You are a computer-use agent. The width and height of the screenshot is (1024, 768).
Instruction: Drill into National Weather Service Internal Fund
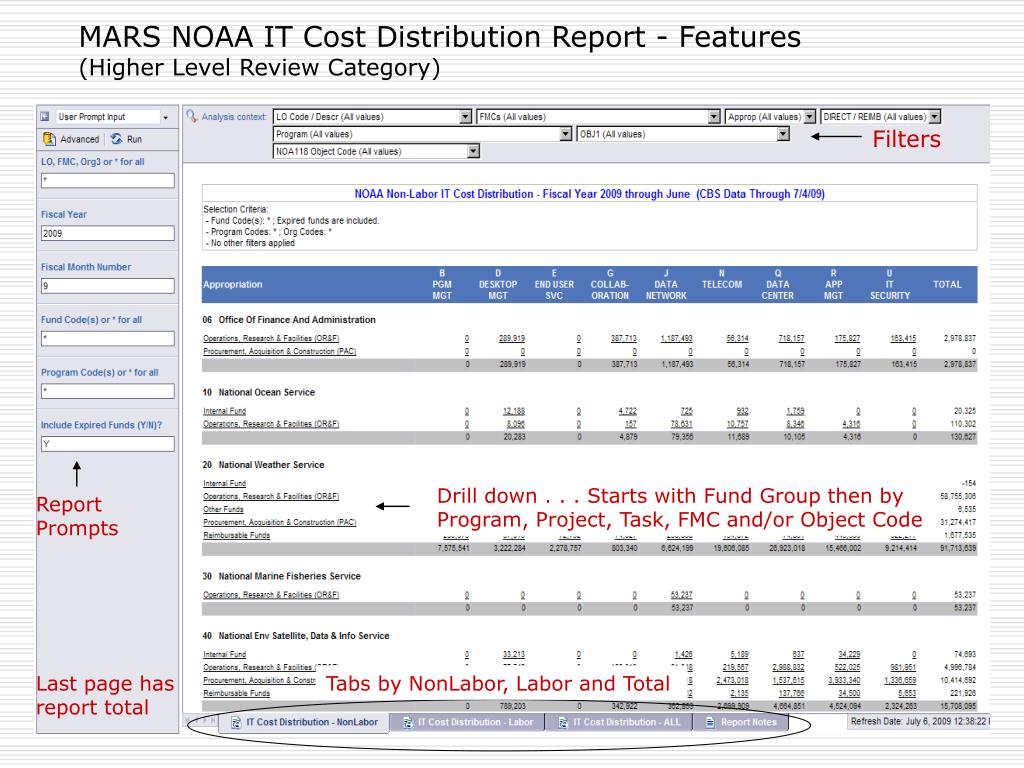click(225, 483)
